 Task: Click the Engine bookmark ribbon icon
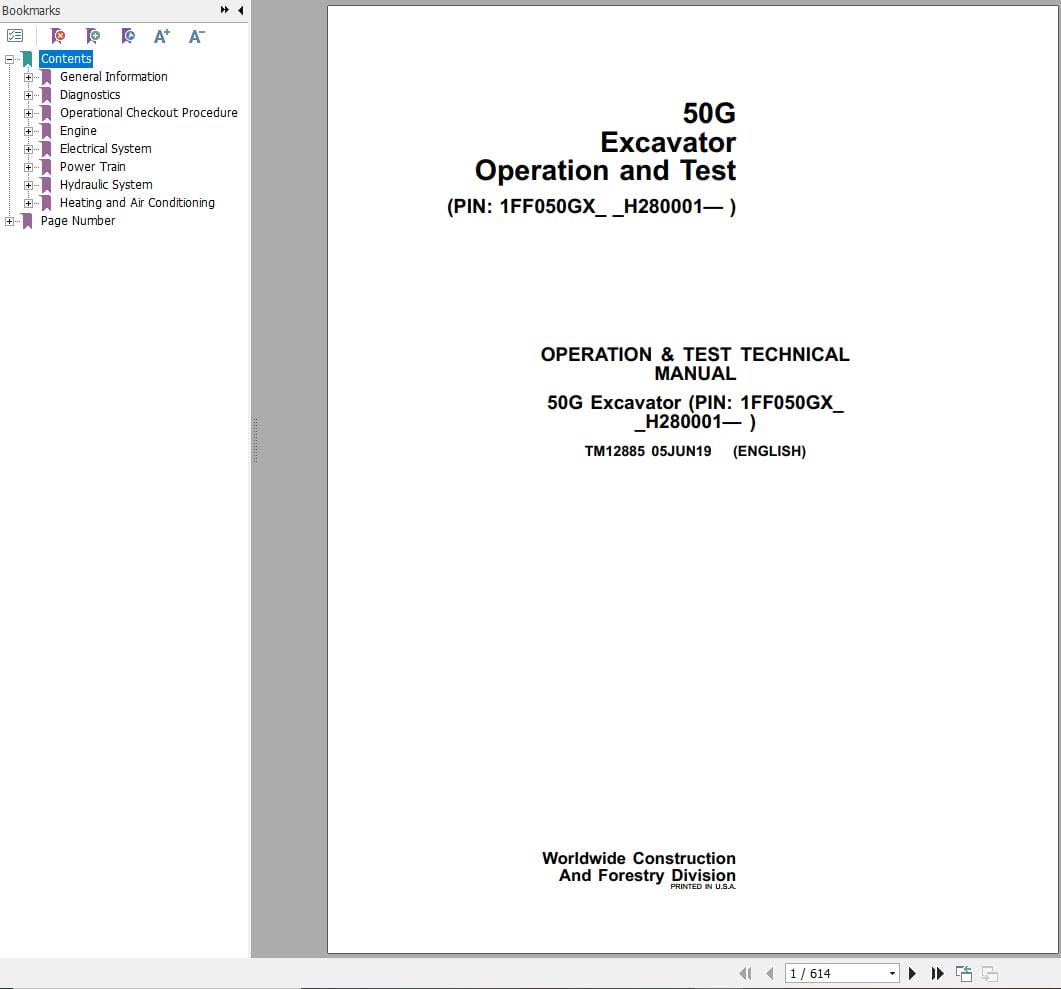pos(46,131)
